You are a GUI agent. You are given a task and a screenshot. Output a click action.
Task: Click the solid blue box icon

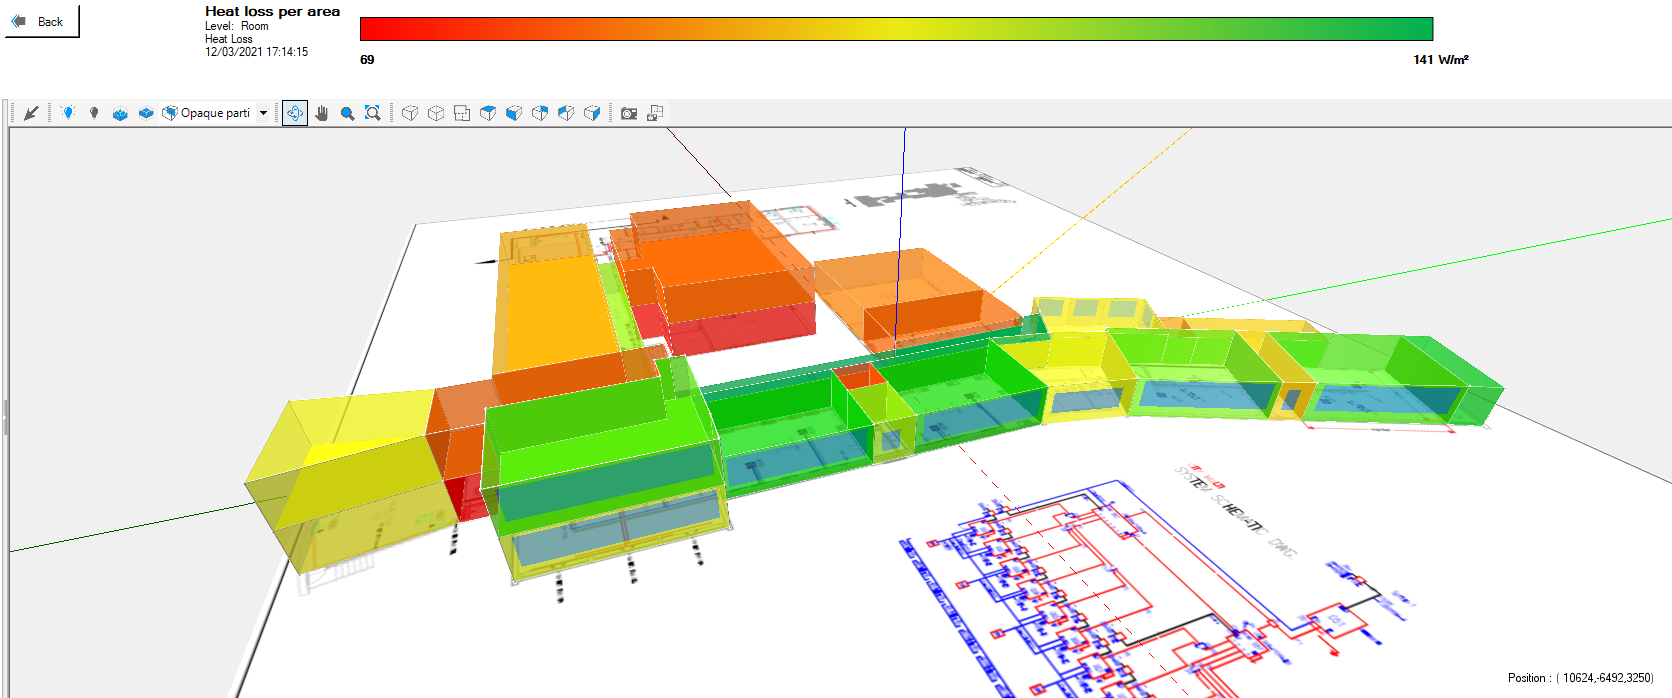[x=146, y=113]
